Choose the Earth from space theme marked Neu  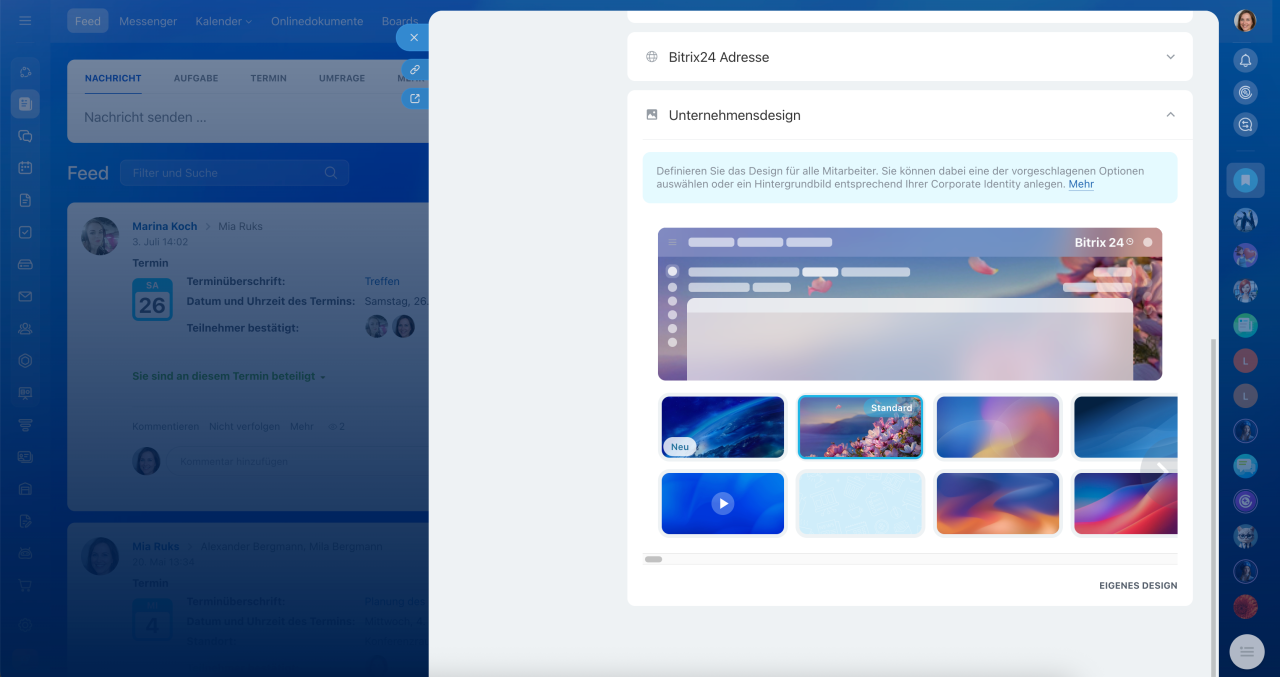click(722, 426)
